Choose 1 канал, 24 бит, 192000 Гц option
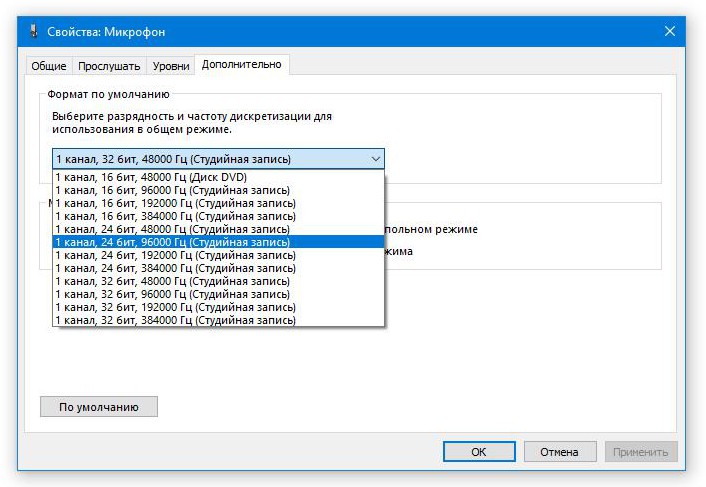 tap(175, 255)
